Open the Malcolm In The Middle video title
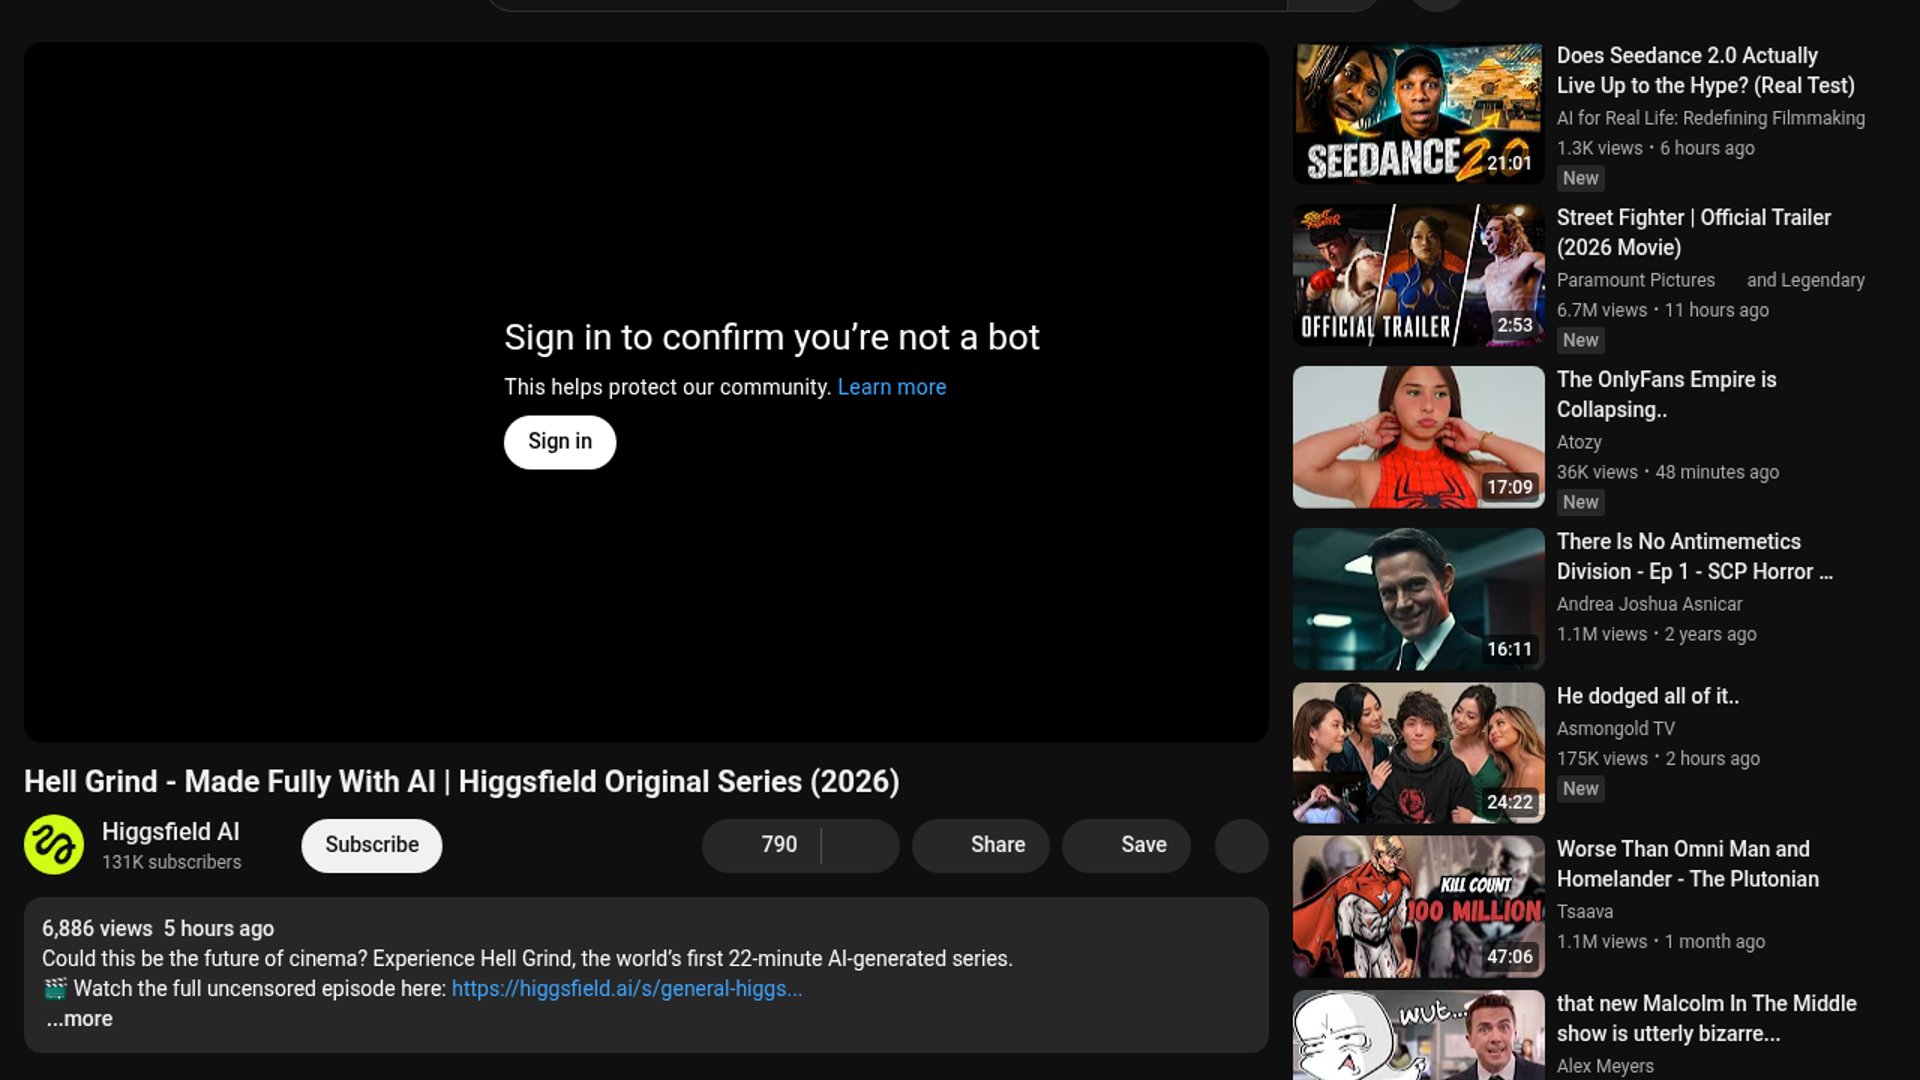The height and width of the screenshot is (1080, 1920). 1706,1018
